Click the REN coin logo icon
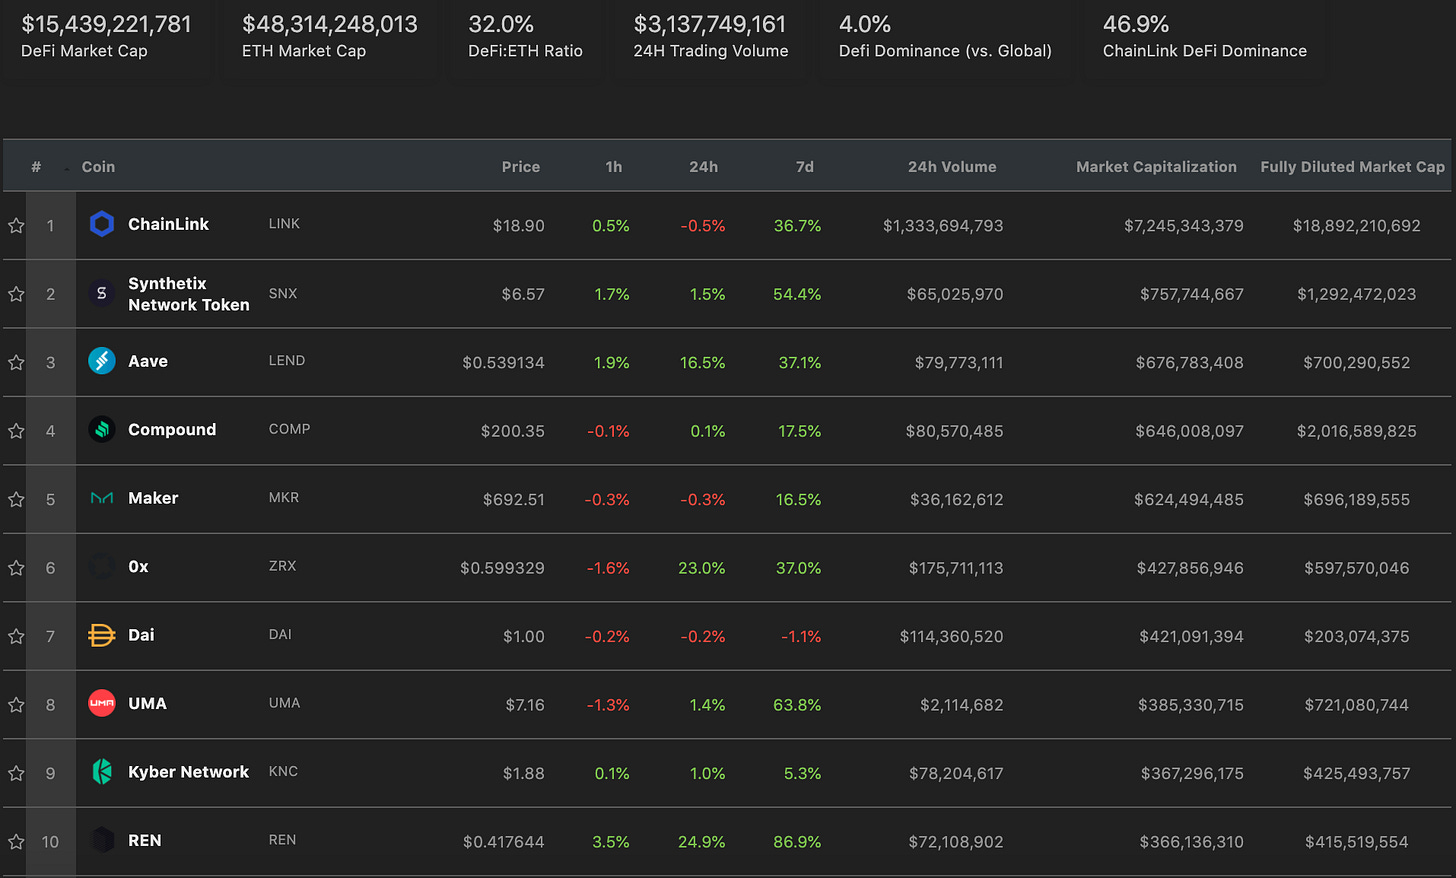This screenshot has width=1456, height=878. 102,840
